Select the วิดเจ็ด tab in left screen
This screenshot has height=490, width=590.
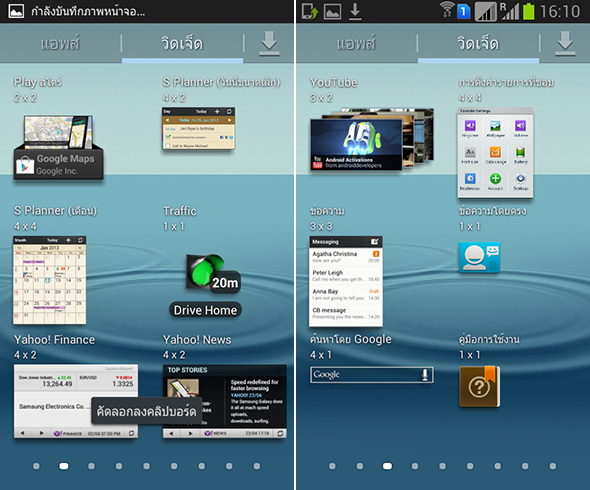click(182, 43)
